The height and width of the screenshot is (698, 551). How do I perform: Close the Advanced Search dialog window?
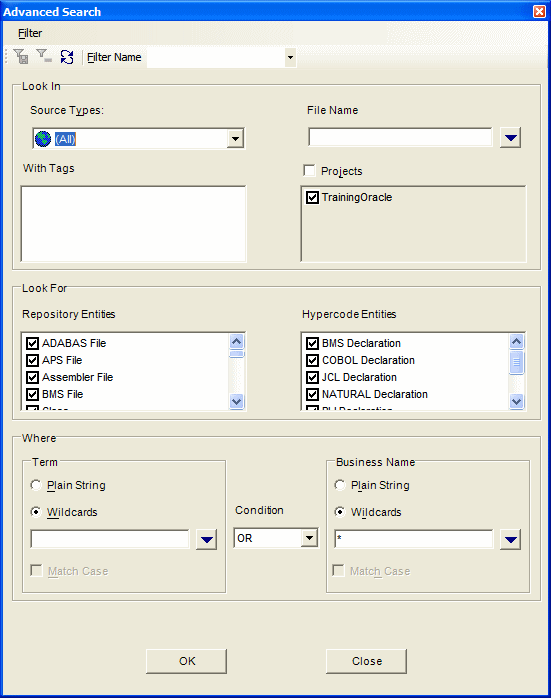539,11
